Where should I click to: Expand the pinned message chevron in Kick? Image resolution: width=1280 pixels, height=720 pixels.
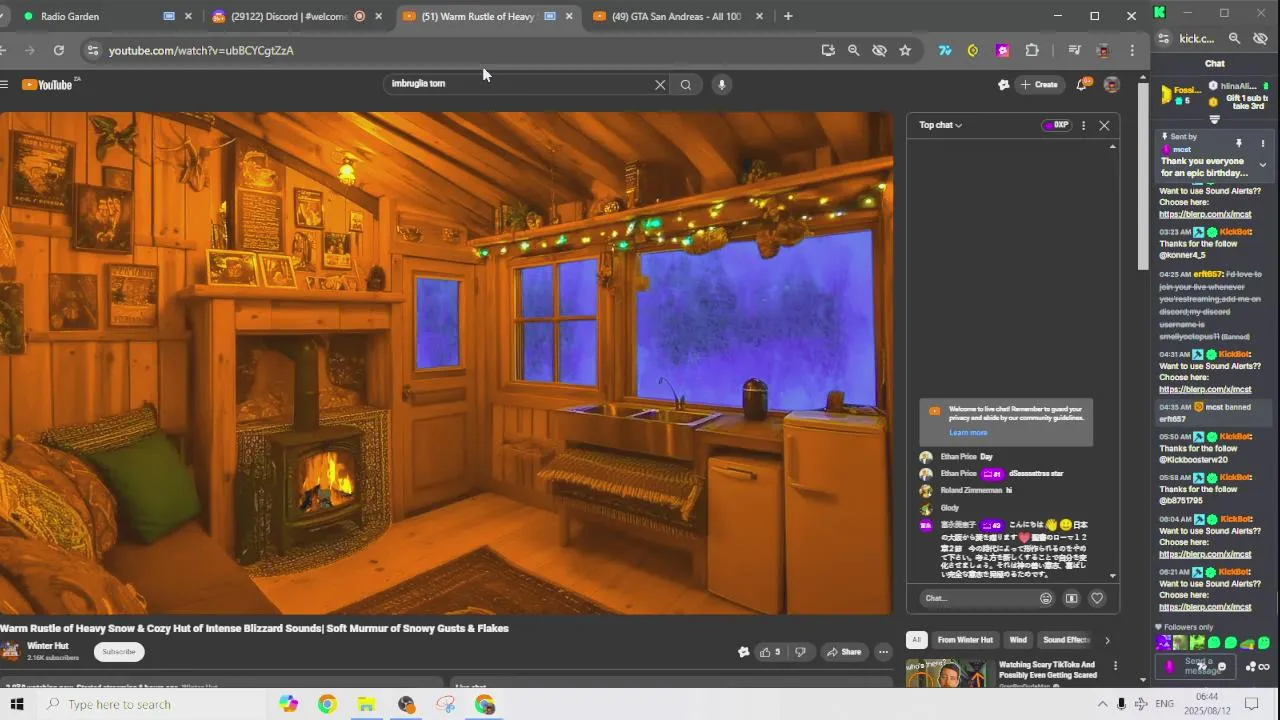1262,165
